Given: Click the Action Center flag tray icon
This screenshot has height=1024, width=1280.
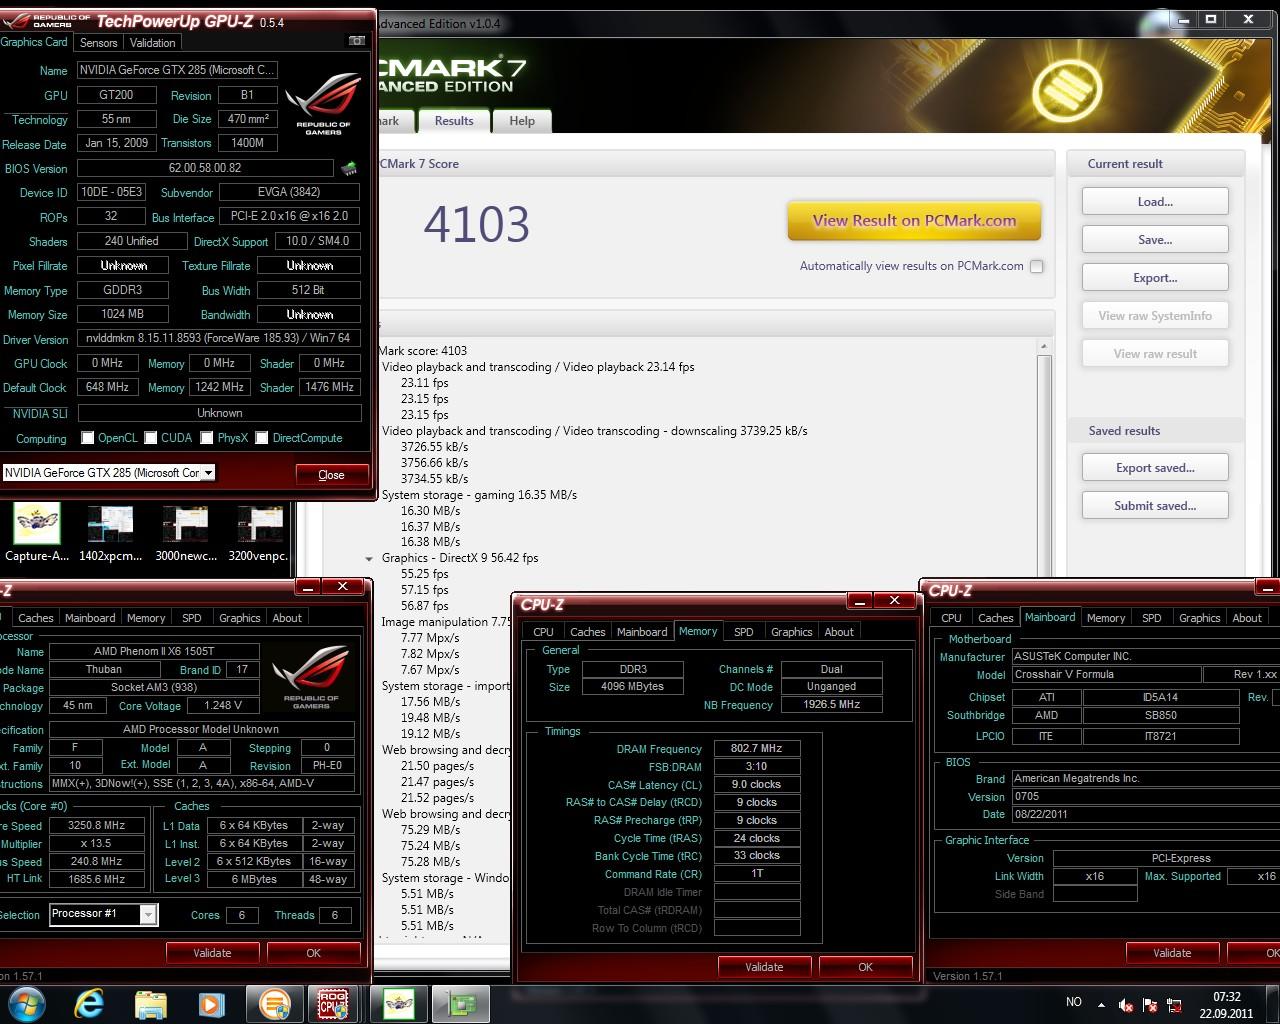Looking at the screenshot, I should (x=1150, y=1005).
